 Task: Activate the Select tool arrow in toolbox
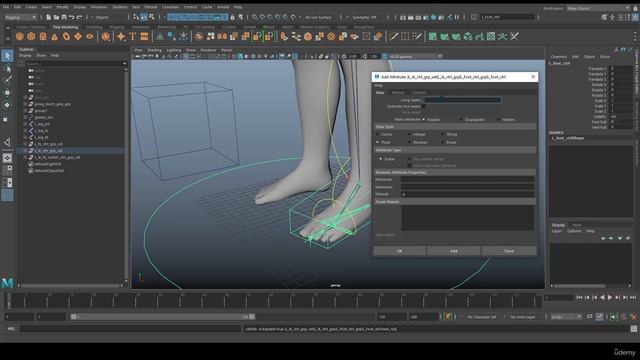[7, 56]
